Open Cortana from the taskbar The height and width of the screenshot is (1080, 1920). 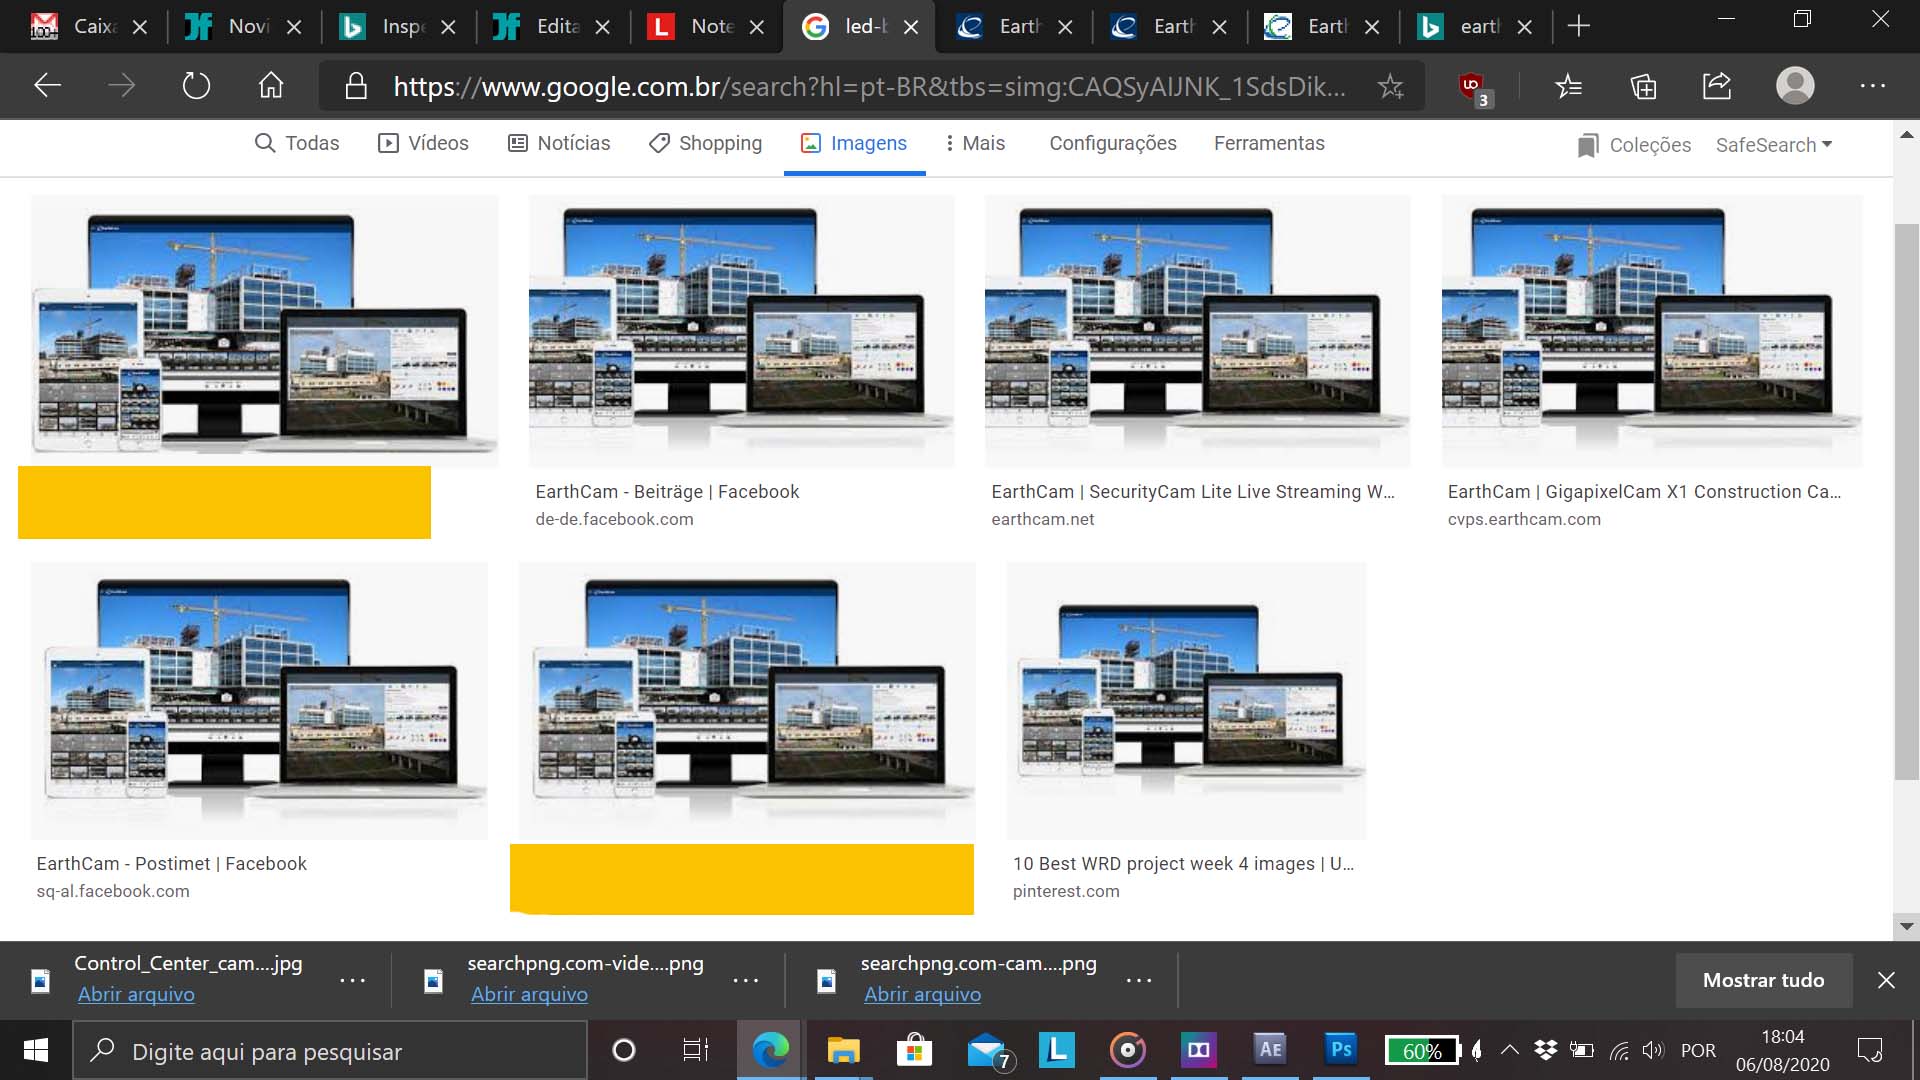(x=623, y=1051)
